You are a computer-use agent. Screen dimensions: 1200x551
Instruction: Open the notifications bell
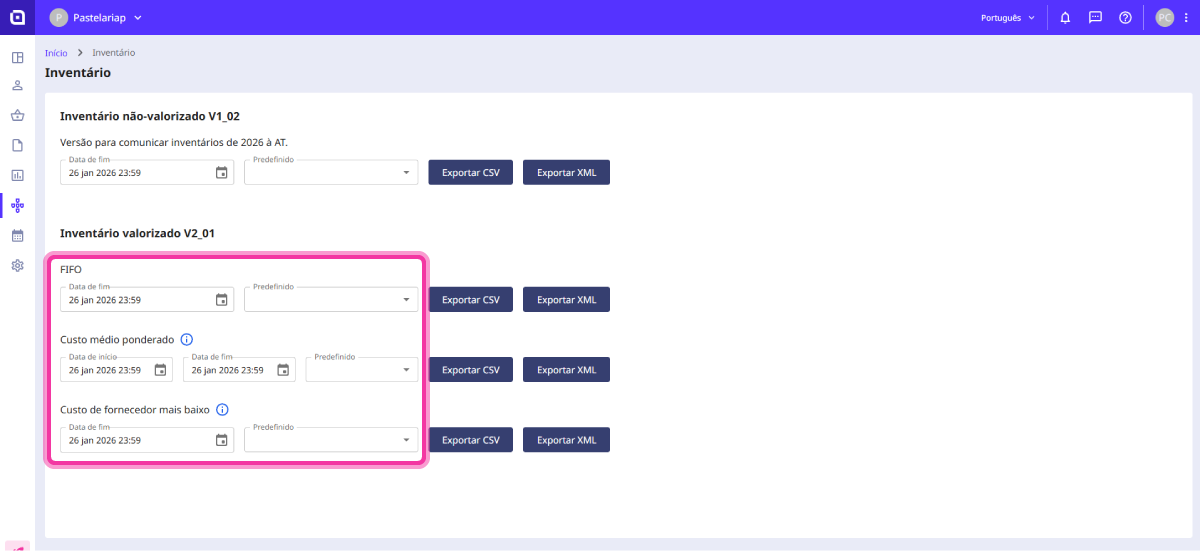pyautogui.click(x=1065, y=17)
